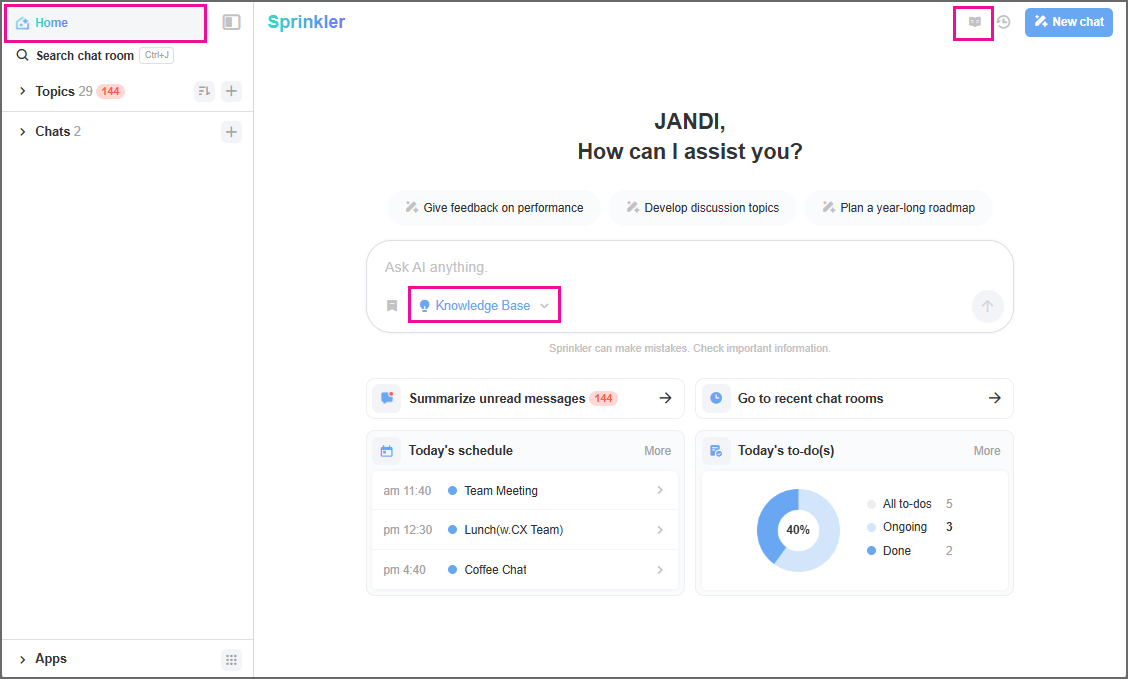Click arrow on Go to recent chat rooms
Screen dimensions: 1128x679
[994, 398]
